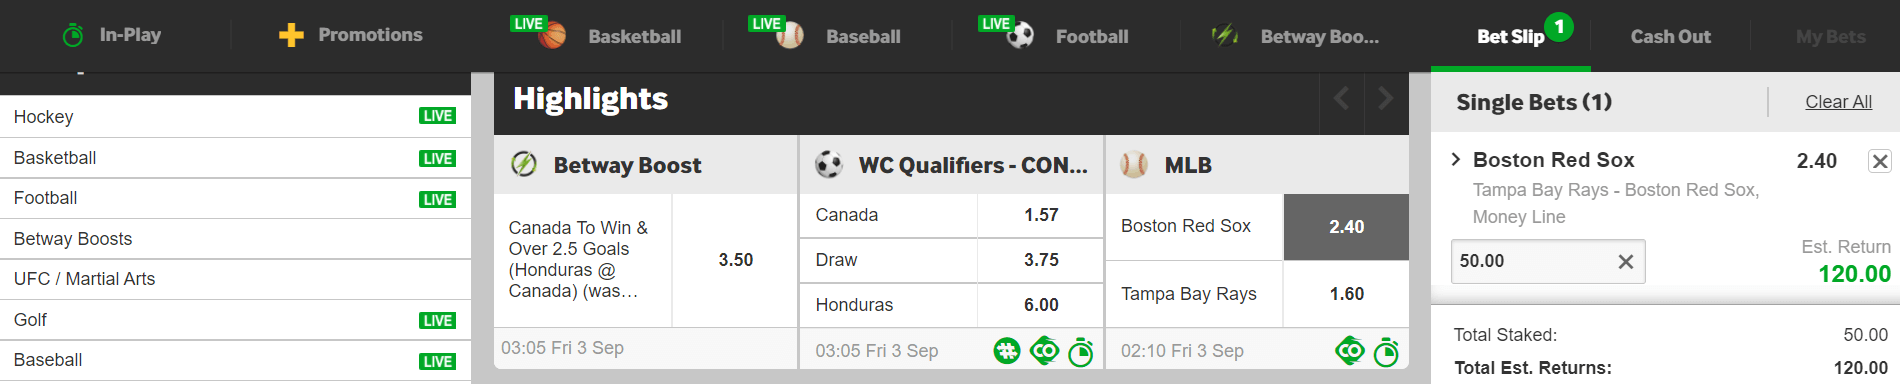Click the in-play stopwatch icon under MLB card
Screen dimensions: 1900x384
pyautogui.click(x=1386, y=352)
